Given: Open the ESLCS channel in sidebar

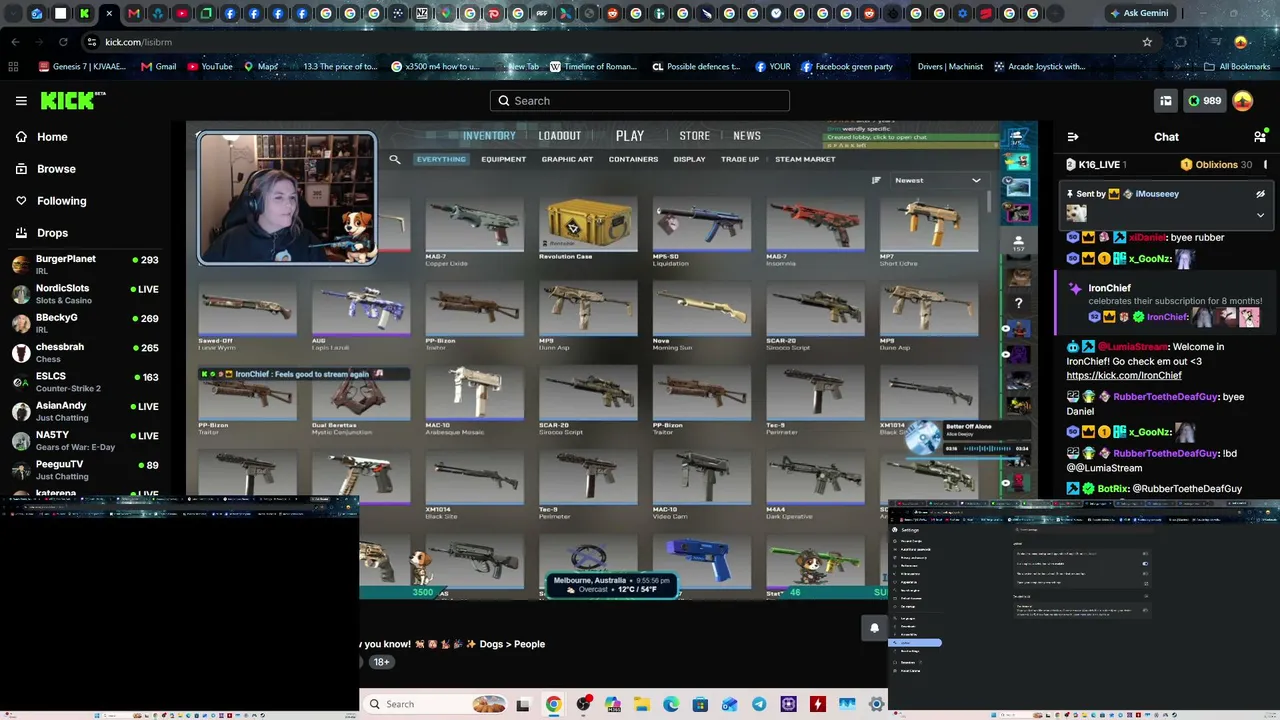Looking at the screenshot, I should pos(86,382).
